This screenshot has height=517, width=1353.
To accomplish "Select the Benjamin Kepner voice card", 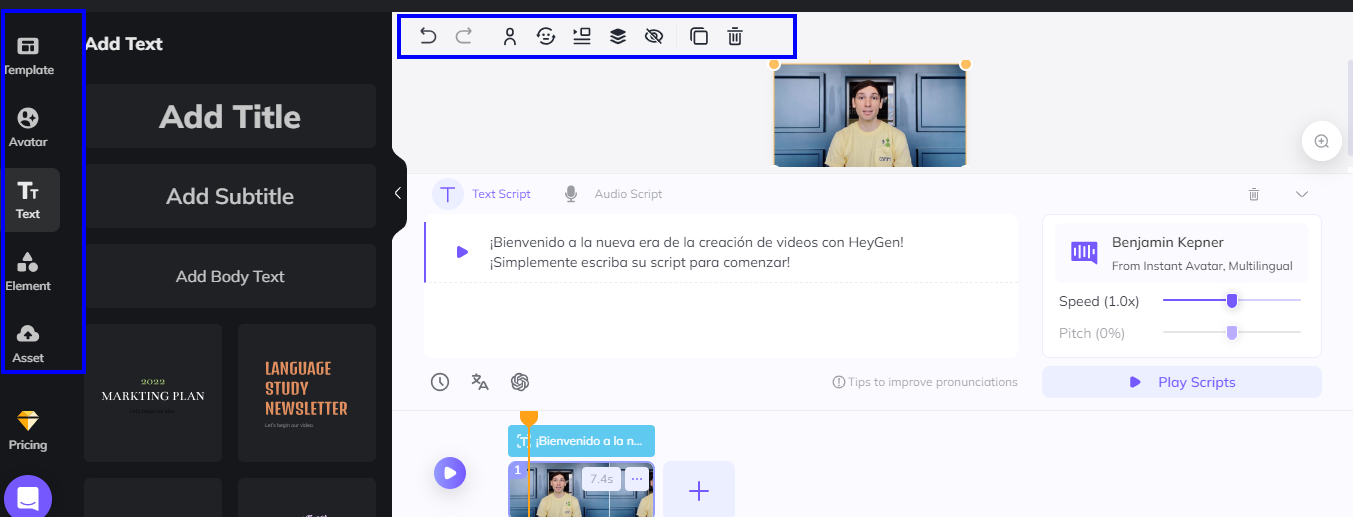I will click(1182, 252).
